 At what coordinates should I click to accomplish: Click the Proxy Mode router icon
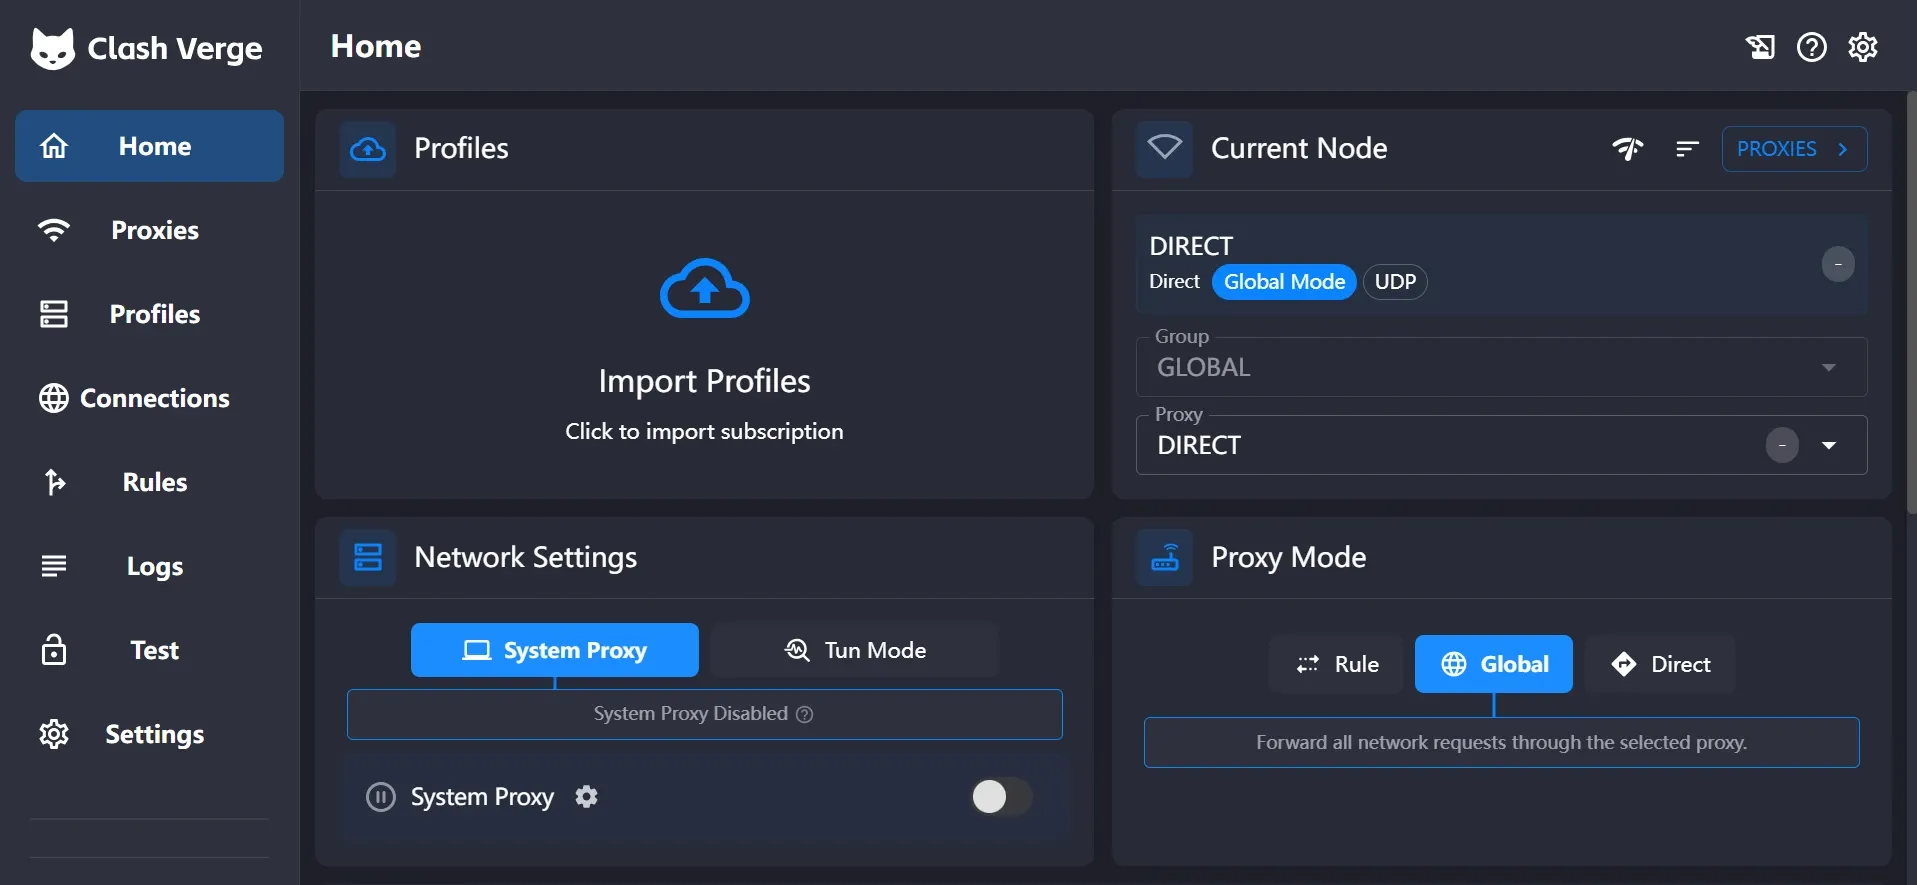point(1164,557)
